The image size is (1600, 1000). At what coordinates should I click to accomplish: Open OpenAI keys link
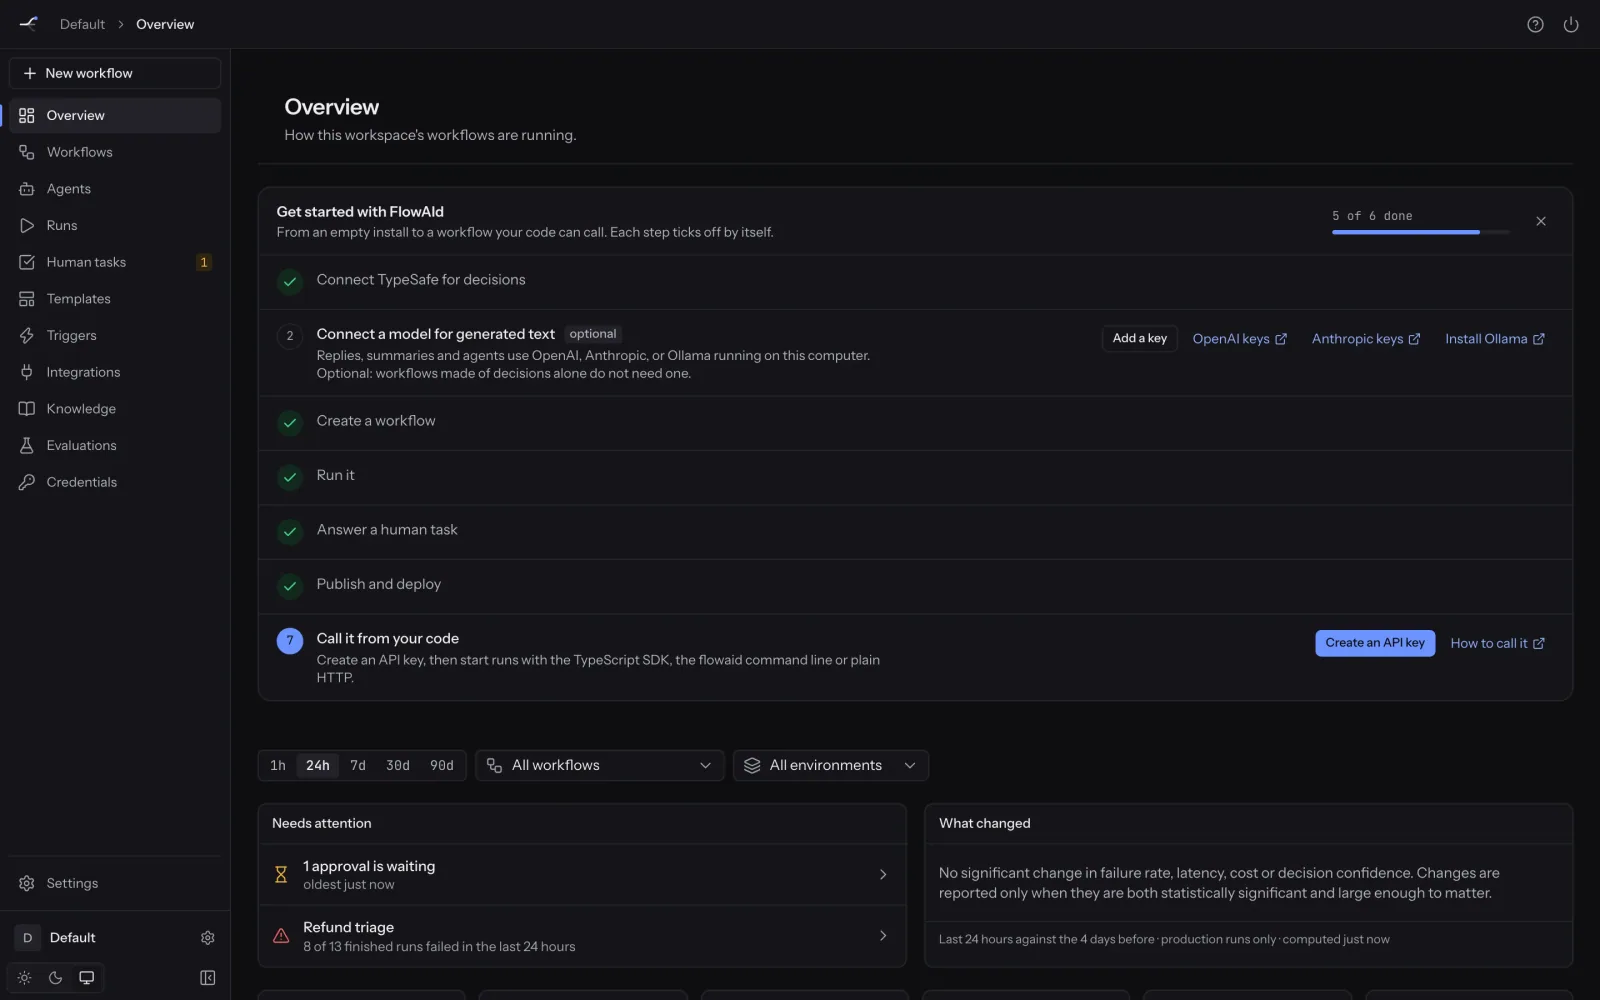[1239, 339]
